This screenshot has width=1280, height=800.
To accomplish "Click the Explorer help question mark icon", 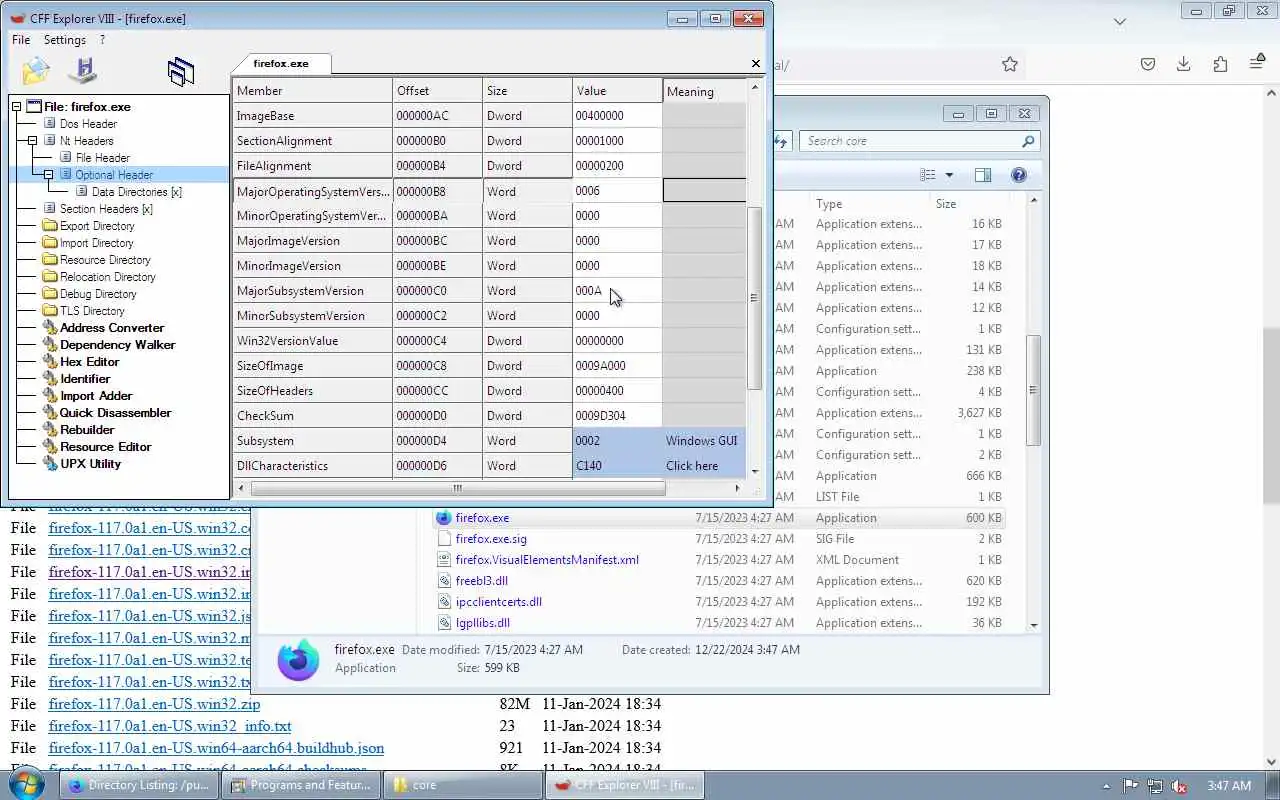I will 1019,176.
